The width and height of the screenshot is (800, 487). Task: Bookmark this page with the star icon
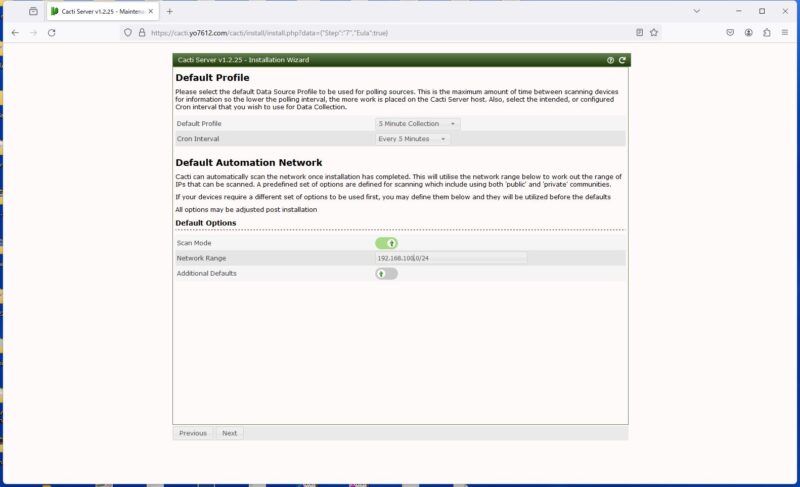[654, 33]
